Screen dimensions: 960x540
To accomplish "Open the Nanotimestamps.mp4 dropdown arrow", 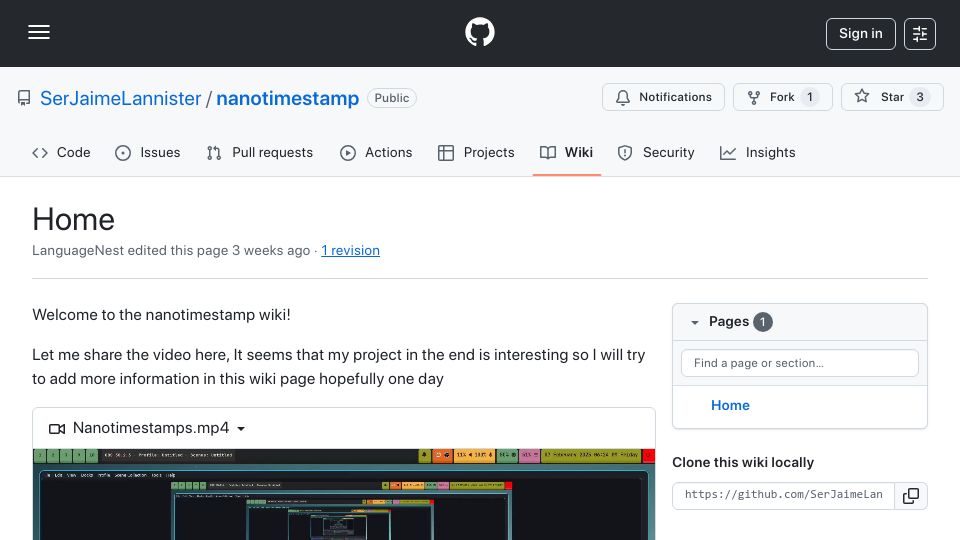I will click(241, 429).
